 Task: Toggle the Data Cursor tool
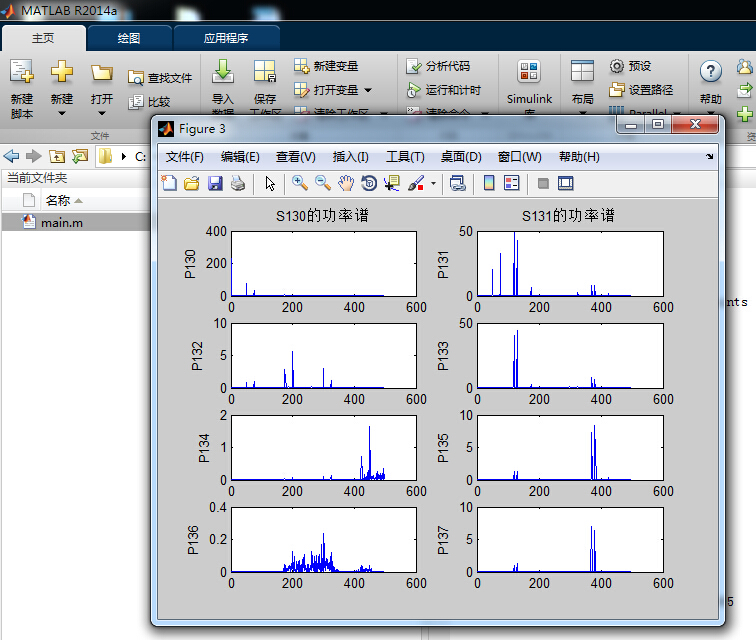[x=392, y=183]
